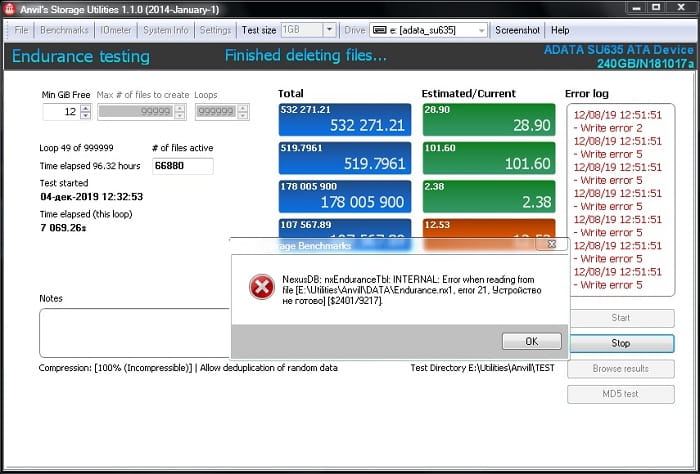Click the Start button
The width and height of the screenshot is (700, 474).
621,318
